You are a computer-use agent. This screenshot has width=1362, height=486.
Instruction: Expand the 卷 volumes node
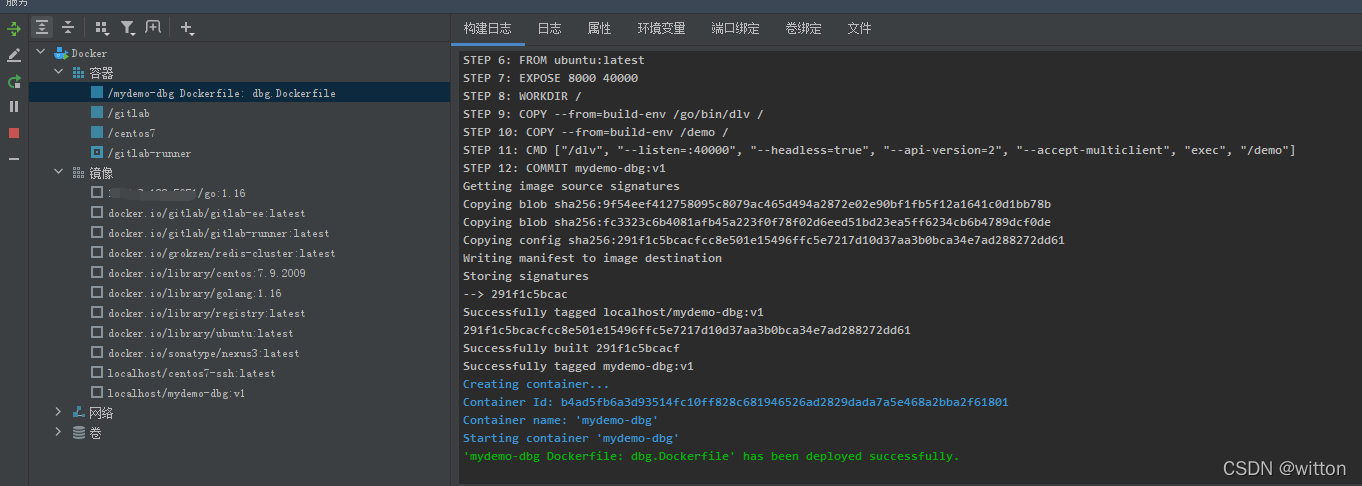[x=59, y=433]
